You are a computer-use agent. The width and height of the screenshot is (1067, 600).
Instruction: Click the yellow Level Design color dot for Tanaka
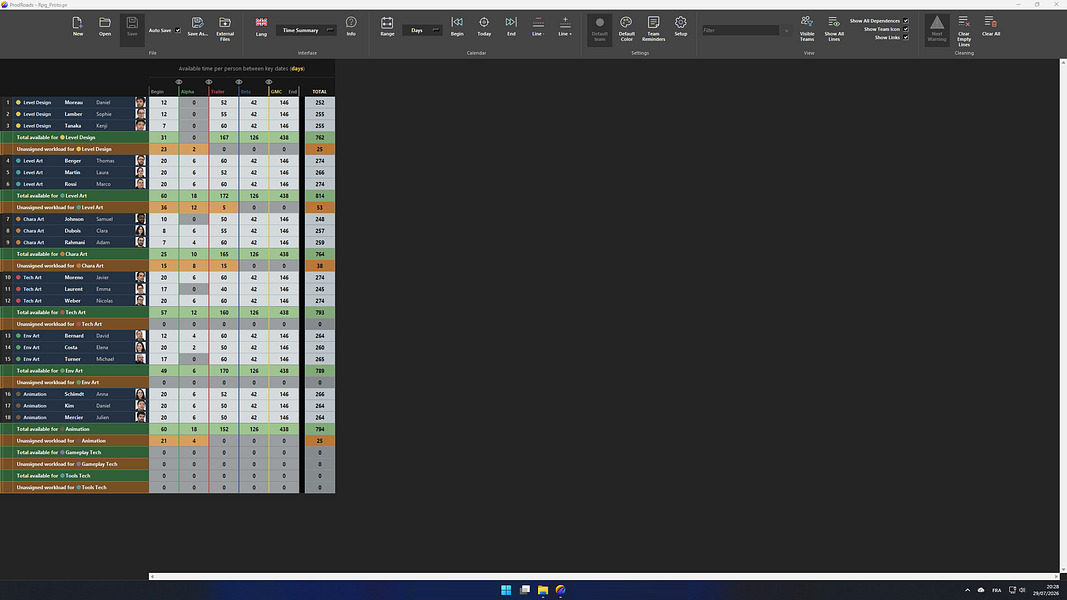click(18, 126)
